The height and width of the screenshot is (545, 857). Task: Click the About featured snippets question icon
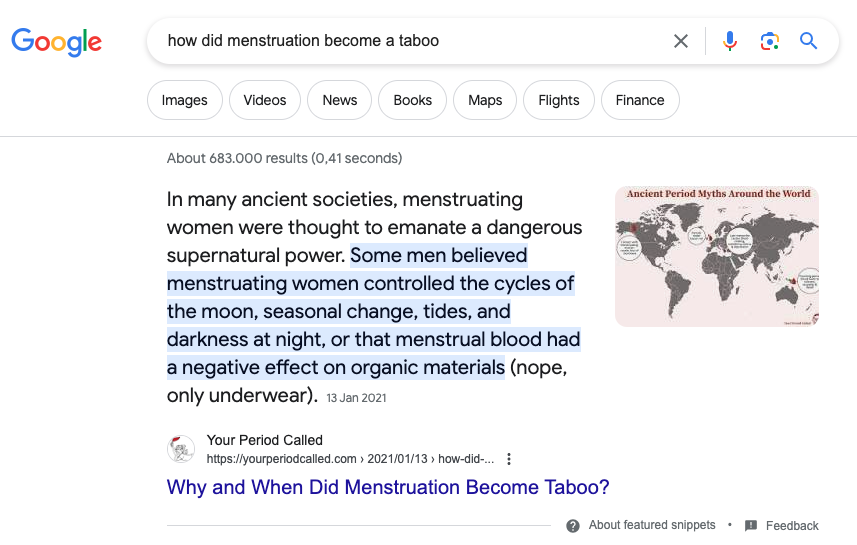click(573, 526)
